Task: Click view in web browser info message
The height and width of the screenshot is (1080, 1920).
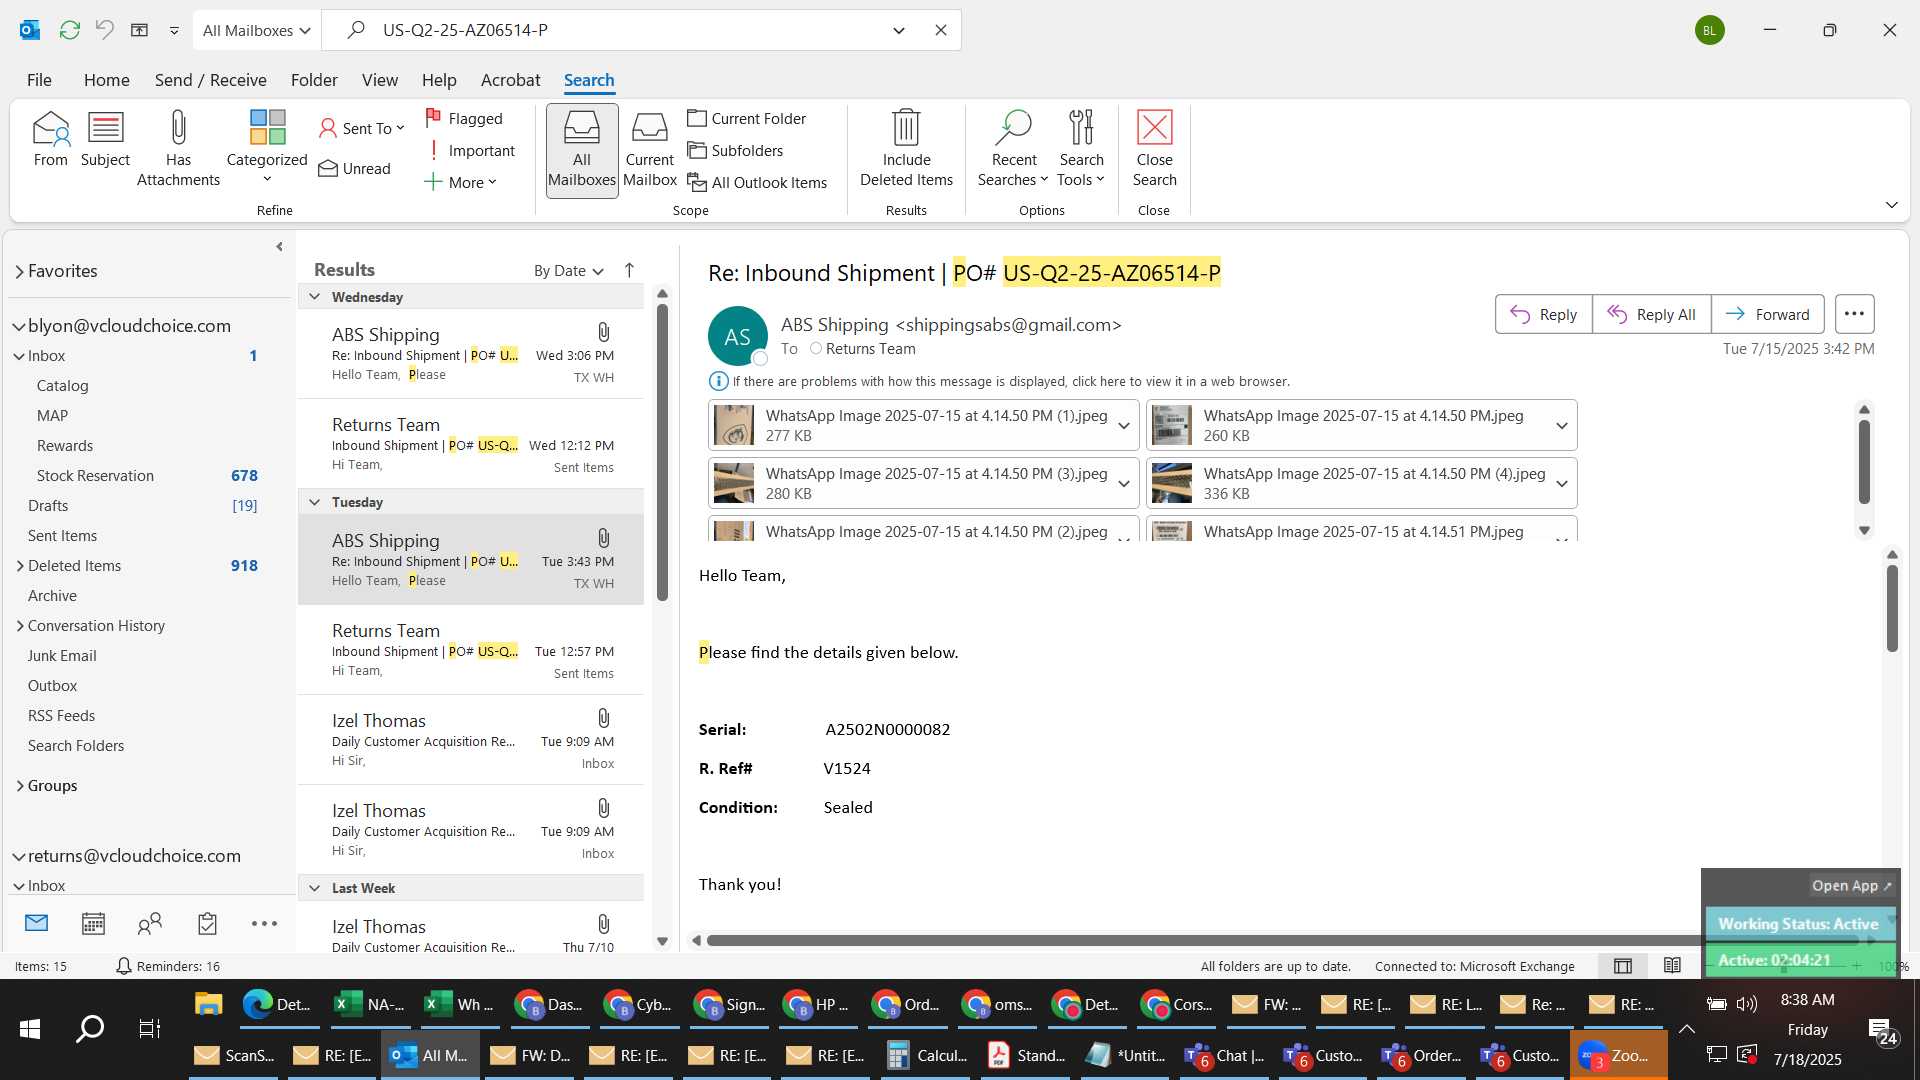Action: click(1000, 381)
